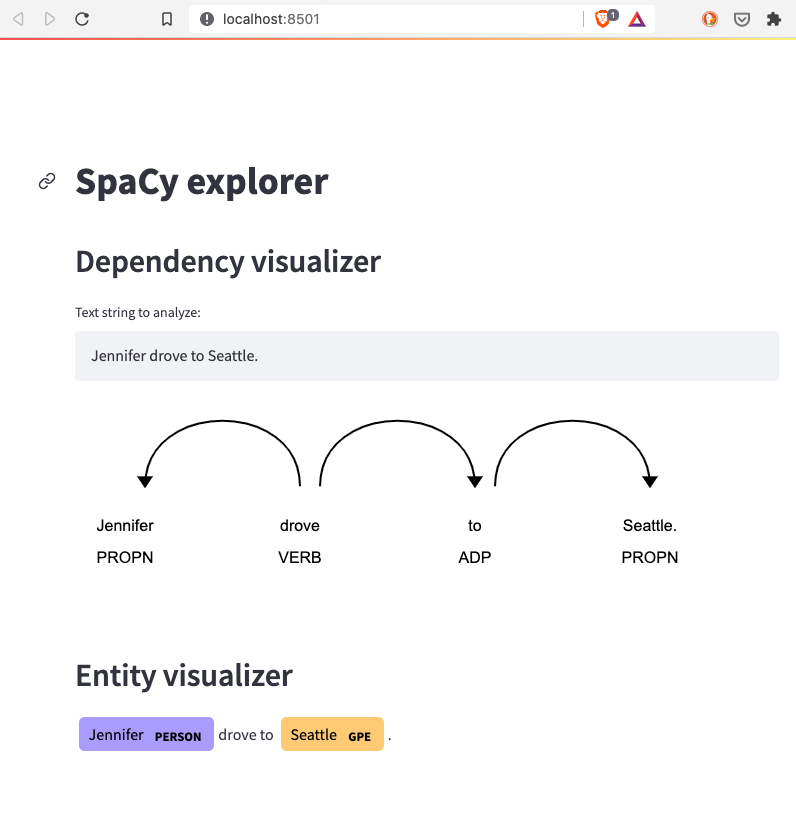Click the Brave Rewards triangle icon
Screen dimensions: 796x814
click(x=636, y=18)
